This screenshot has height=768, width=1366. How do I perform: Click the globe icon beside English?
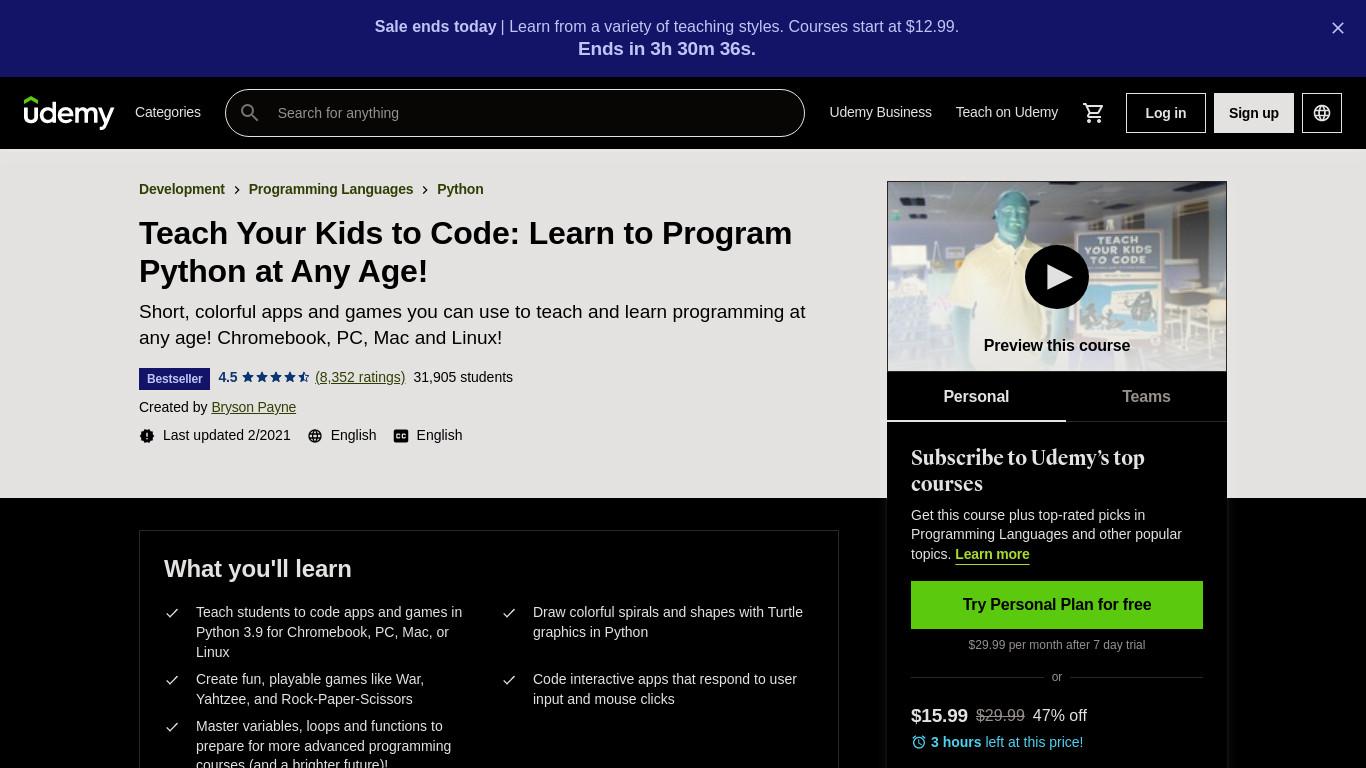click(x=315, y=436)
